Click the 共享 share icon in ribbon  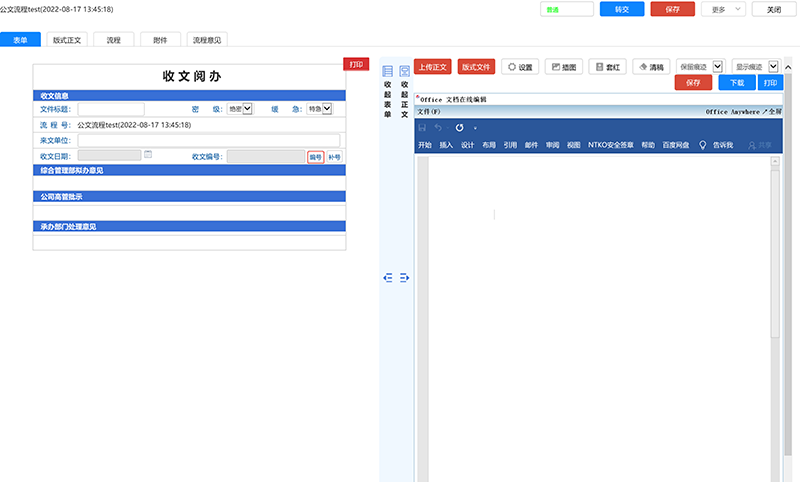coord(759,145)
